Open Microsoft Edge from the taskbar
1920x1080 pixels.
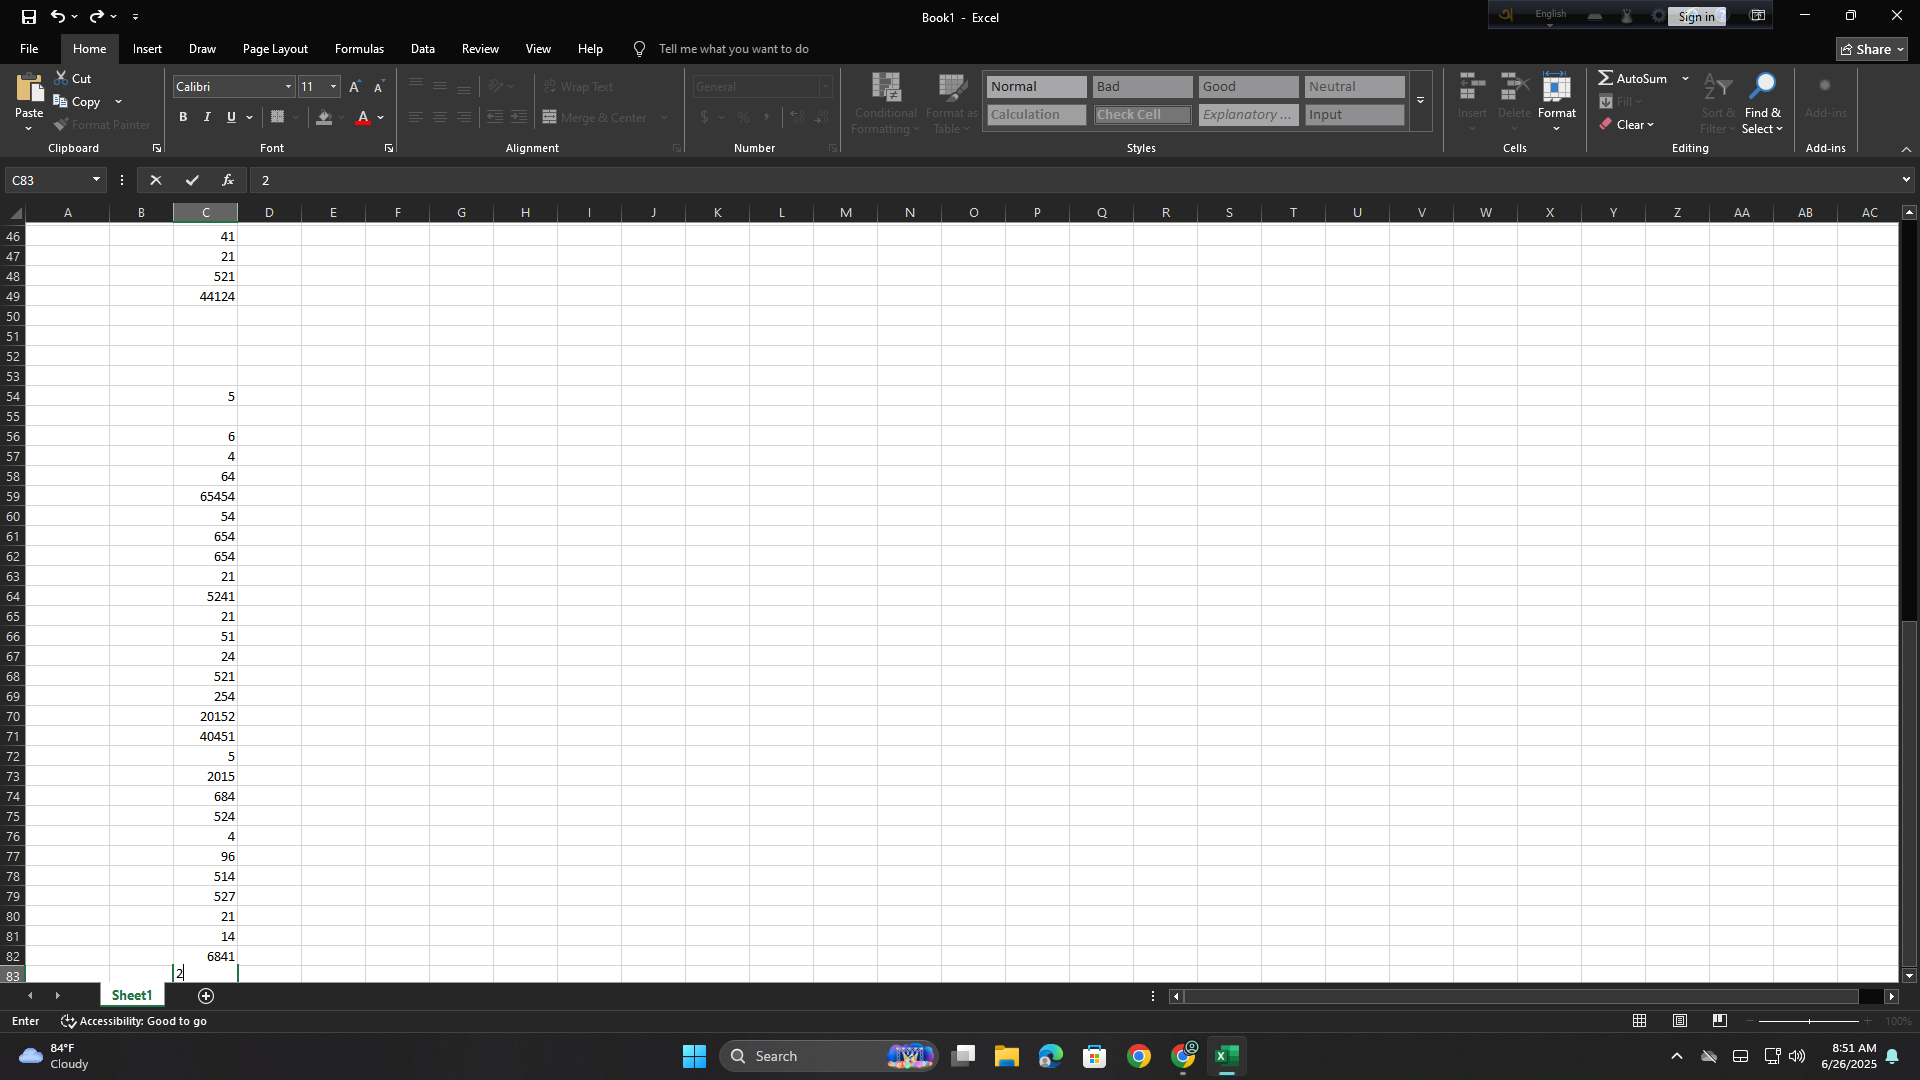(x=1051, y=1056)
